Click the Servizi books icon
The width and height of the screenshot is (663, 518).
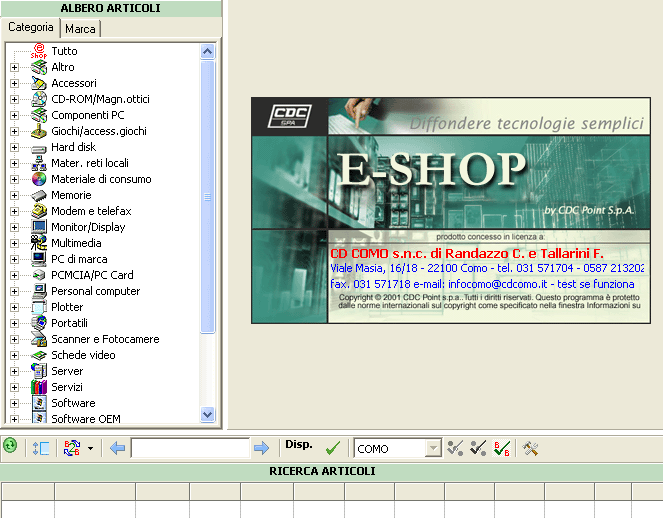click(x=39, y=387)
